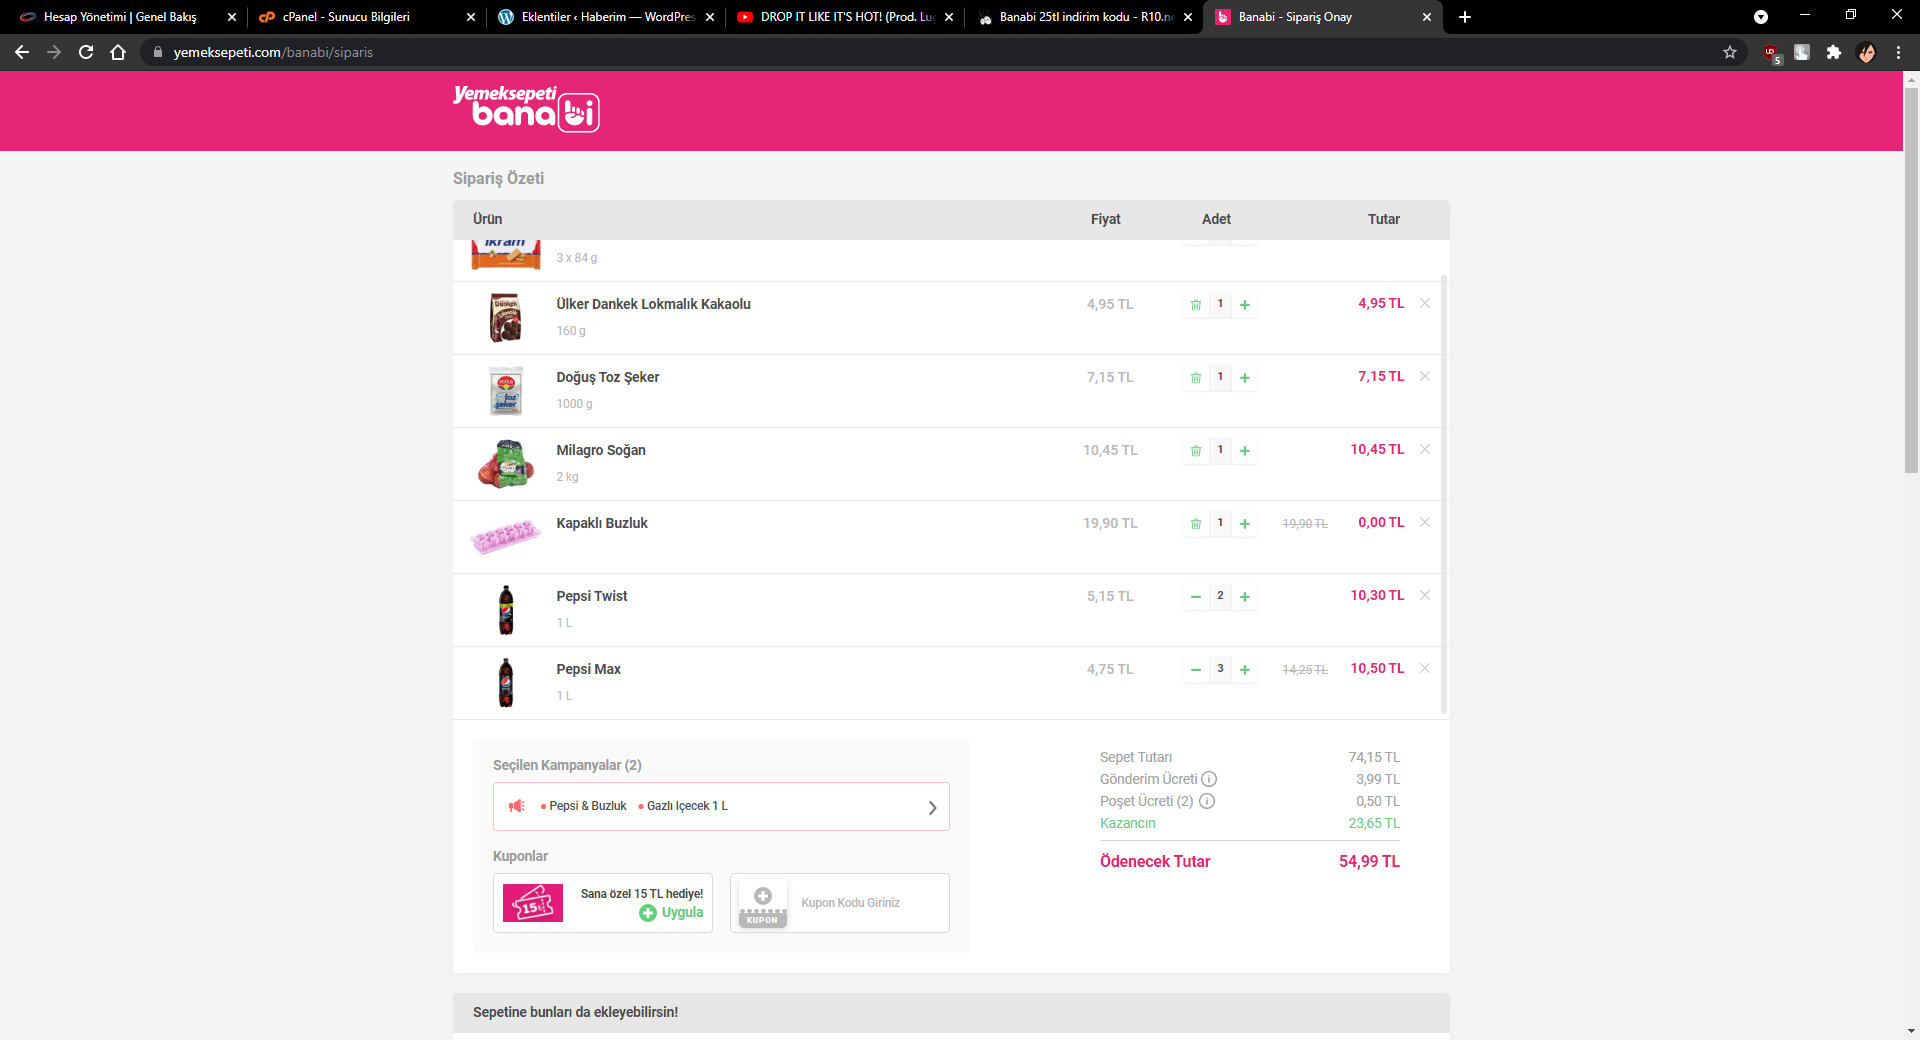Decrease Pepsi Max quantity with minus
Image resolution: width=1920 pixels, height=1040 pixels.
click(x=1196, y=670)
